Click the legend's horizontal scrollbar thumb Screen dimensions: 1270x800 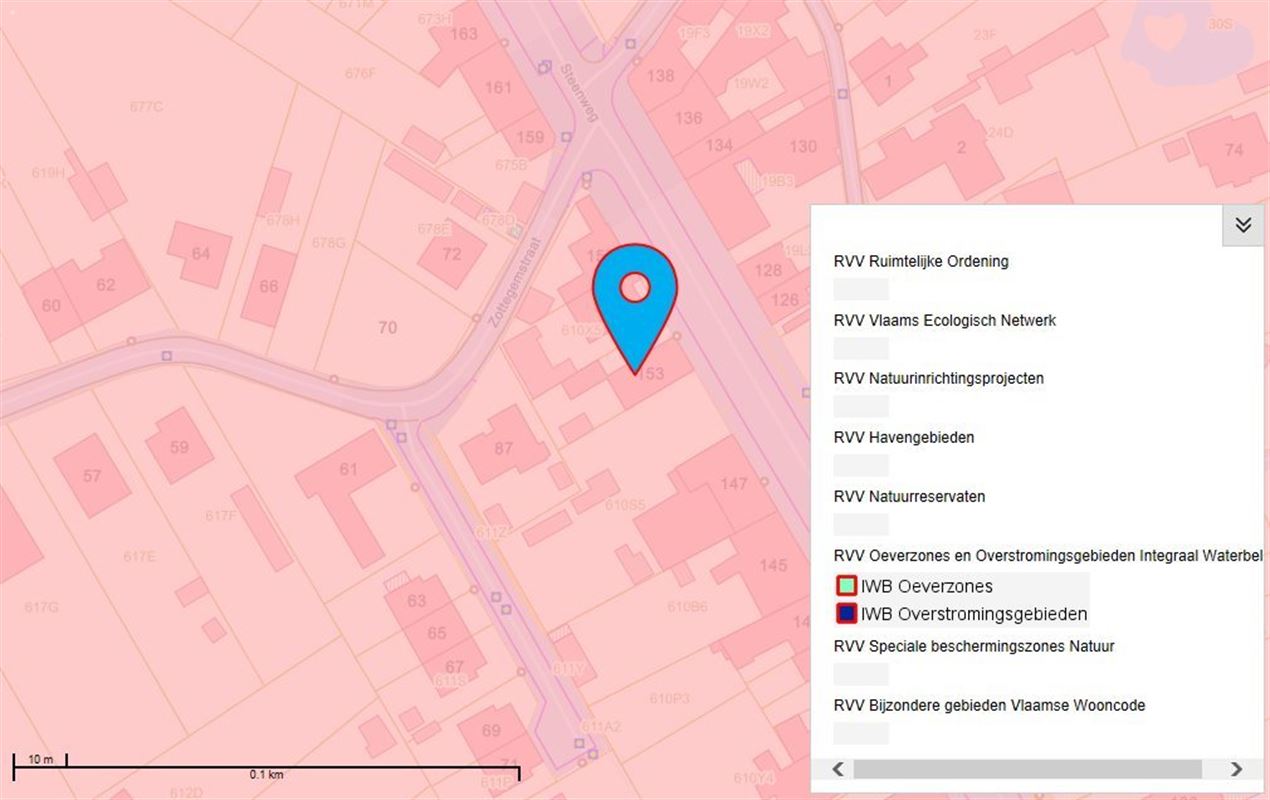click(x=1027, y=769)
